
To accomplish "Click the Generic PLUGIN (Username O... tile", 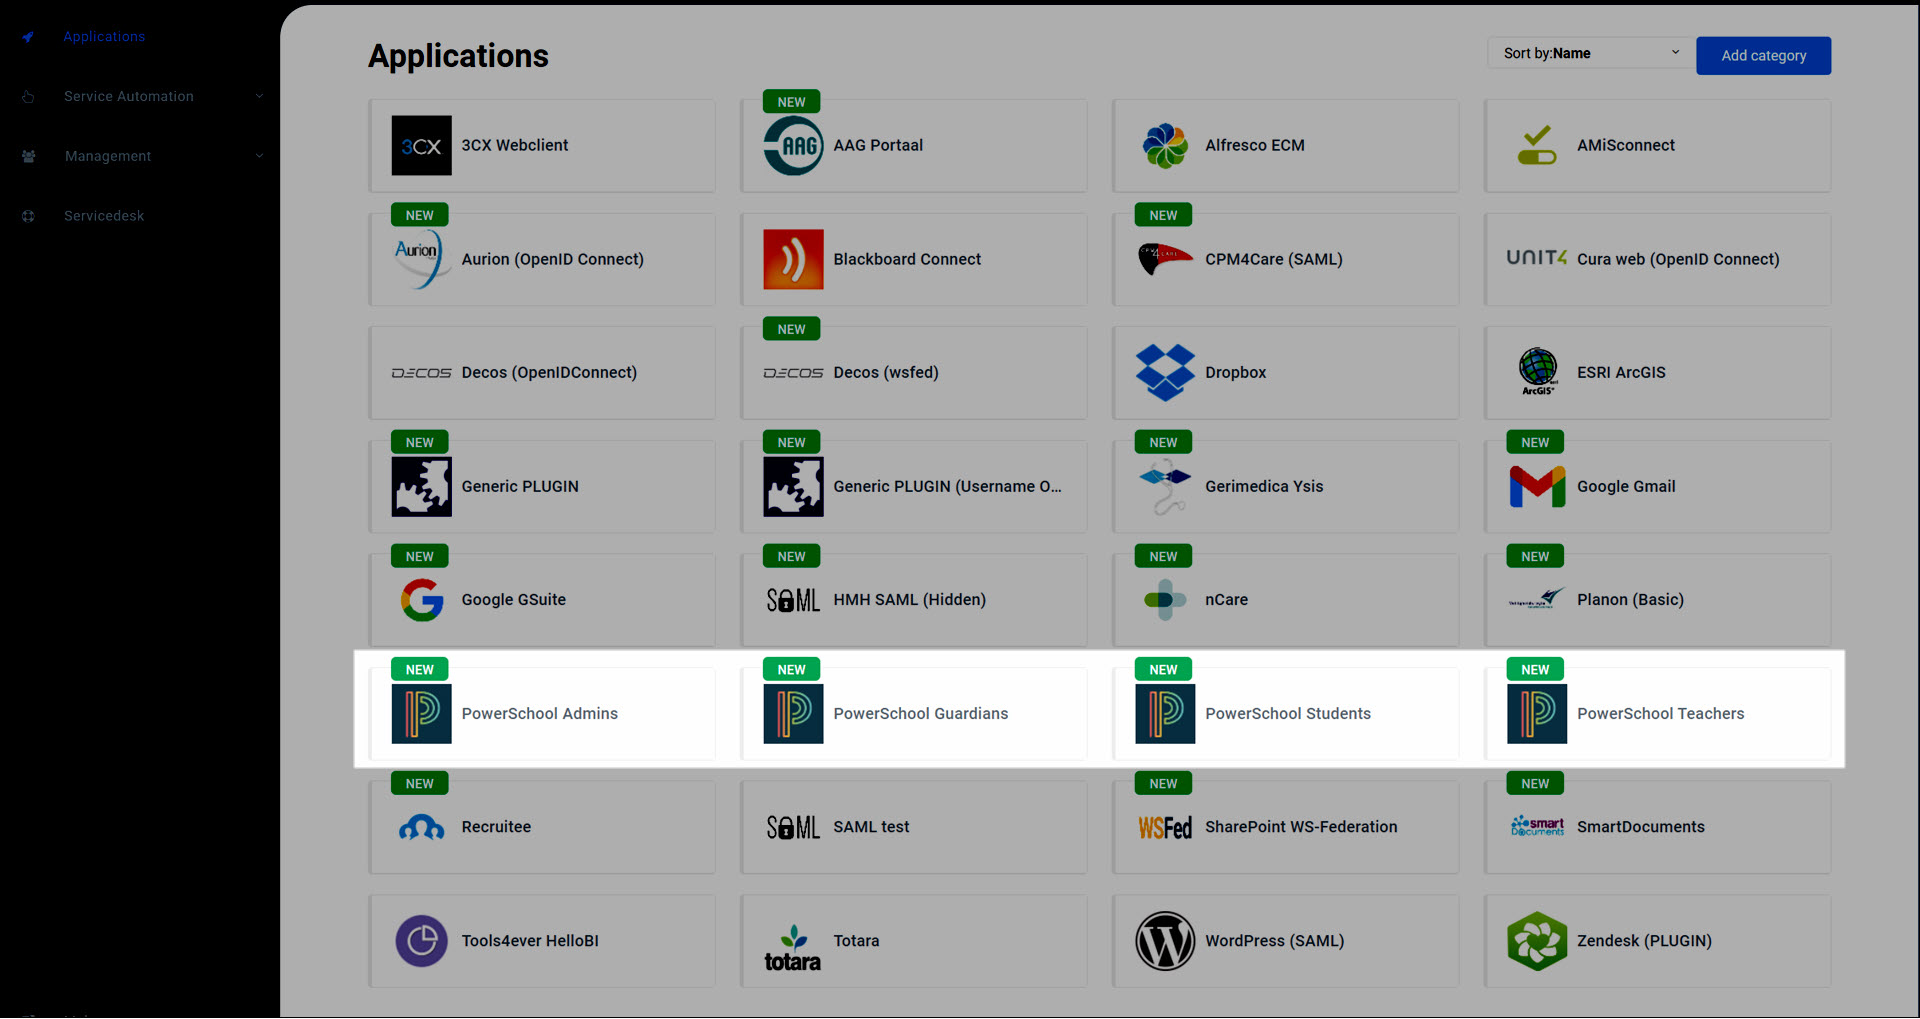I will 914,487.
